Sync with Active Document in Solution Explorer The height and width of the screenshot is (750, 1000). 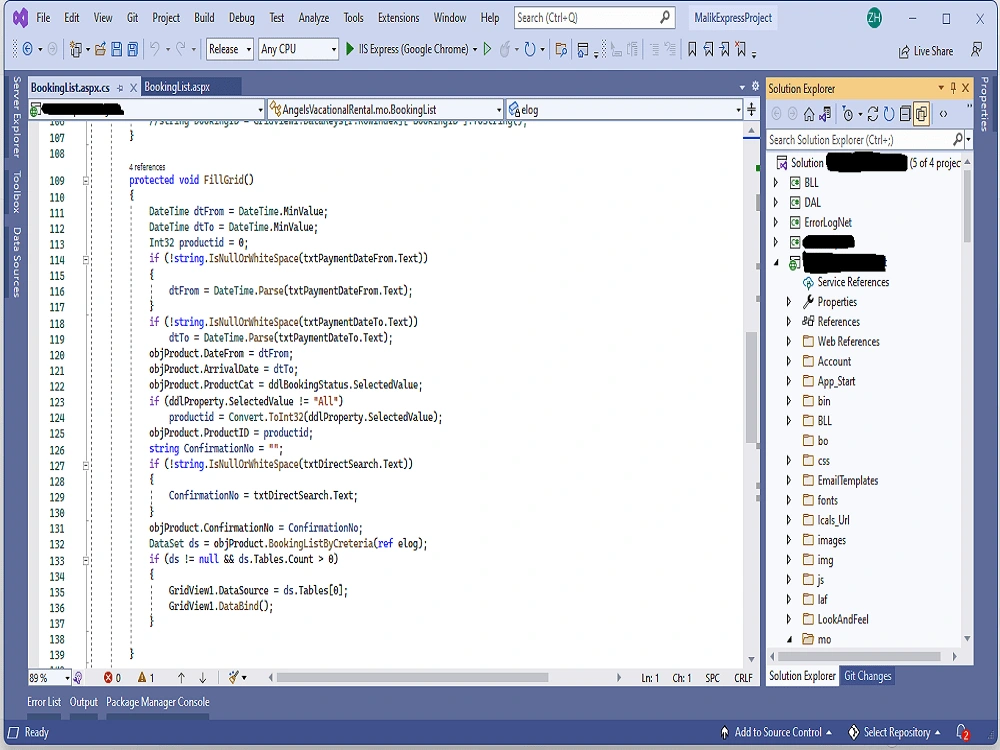pos(872,114)
